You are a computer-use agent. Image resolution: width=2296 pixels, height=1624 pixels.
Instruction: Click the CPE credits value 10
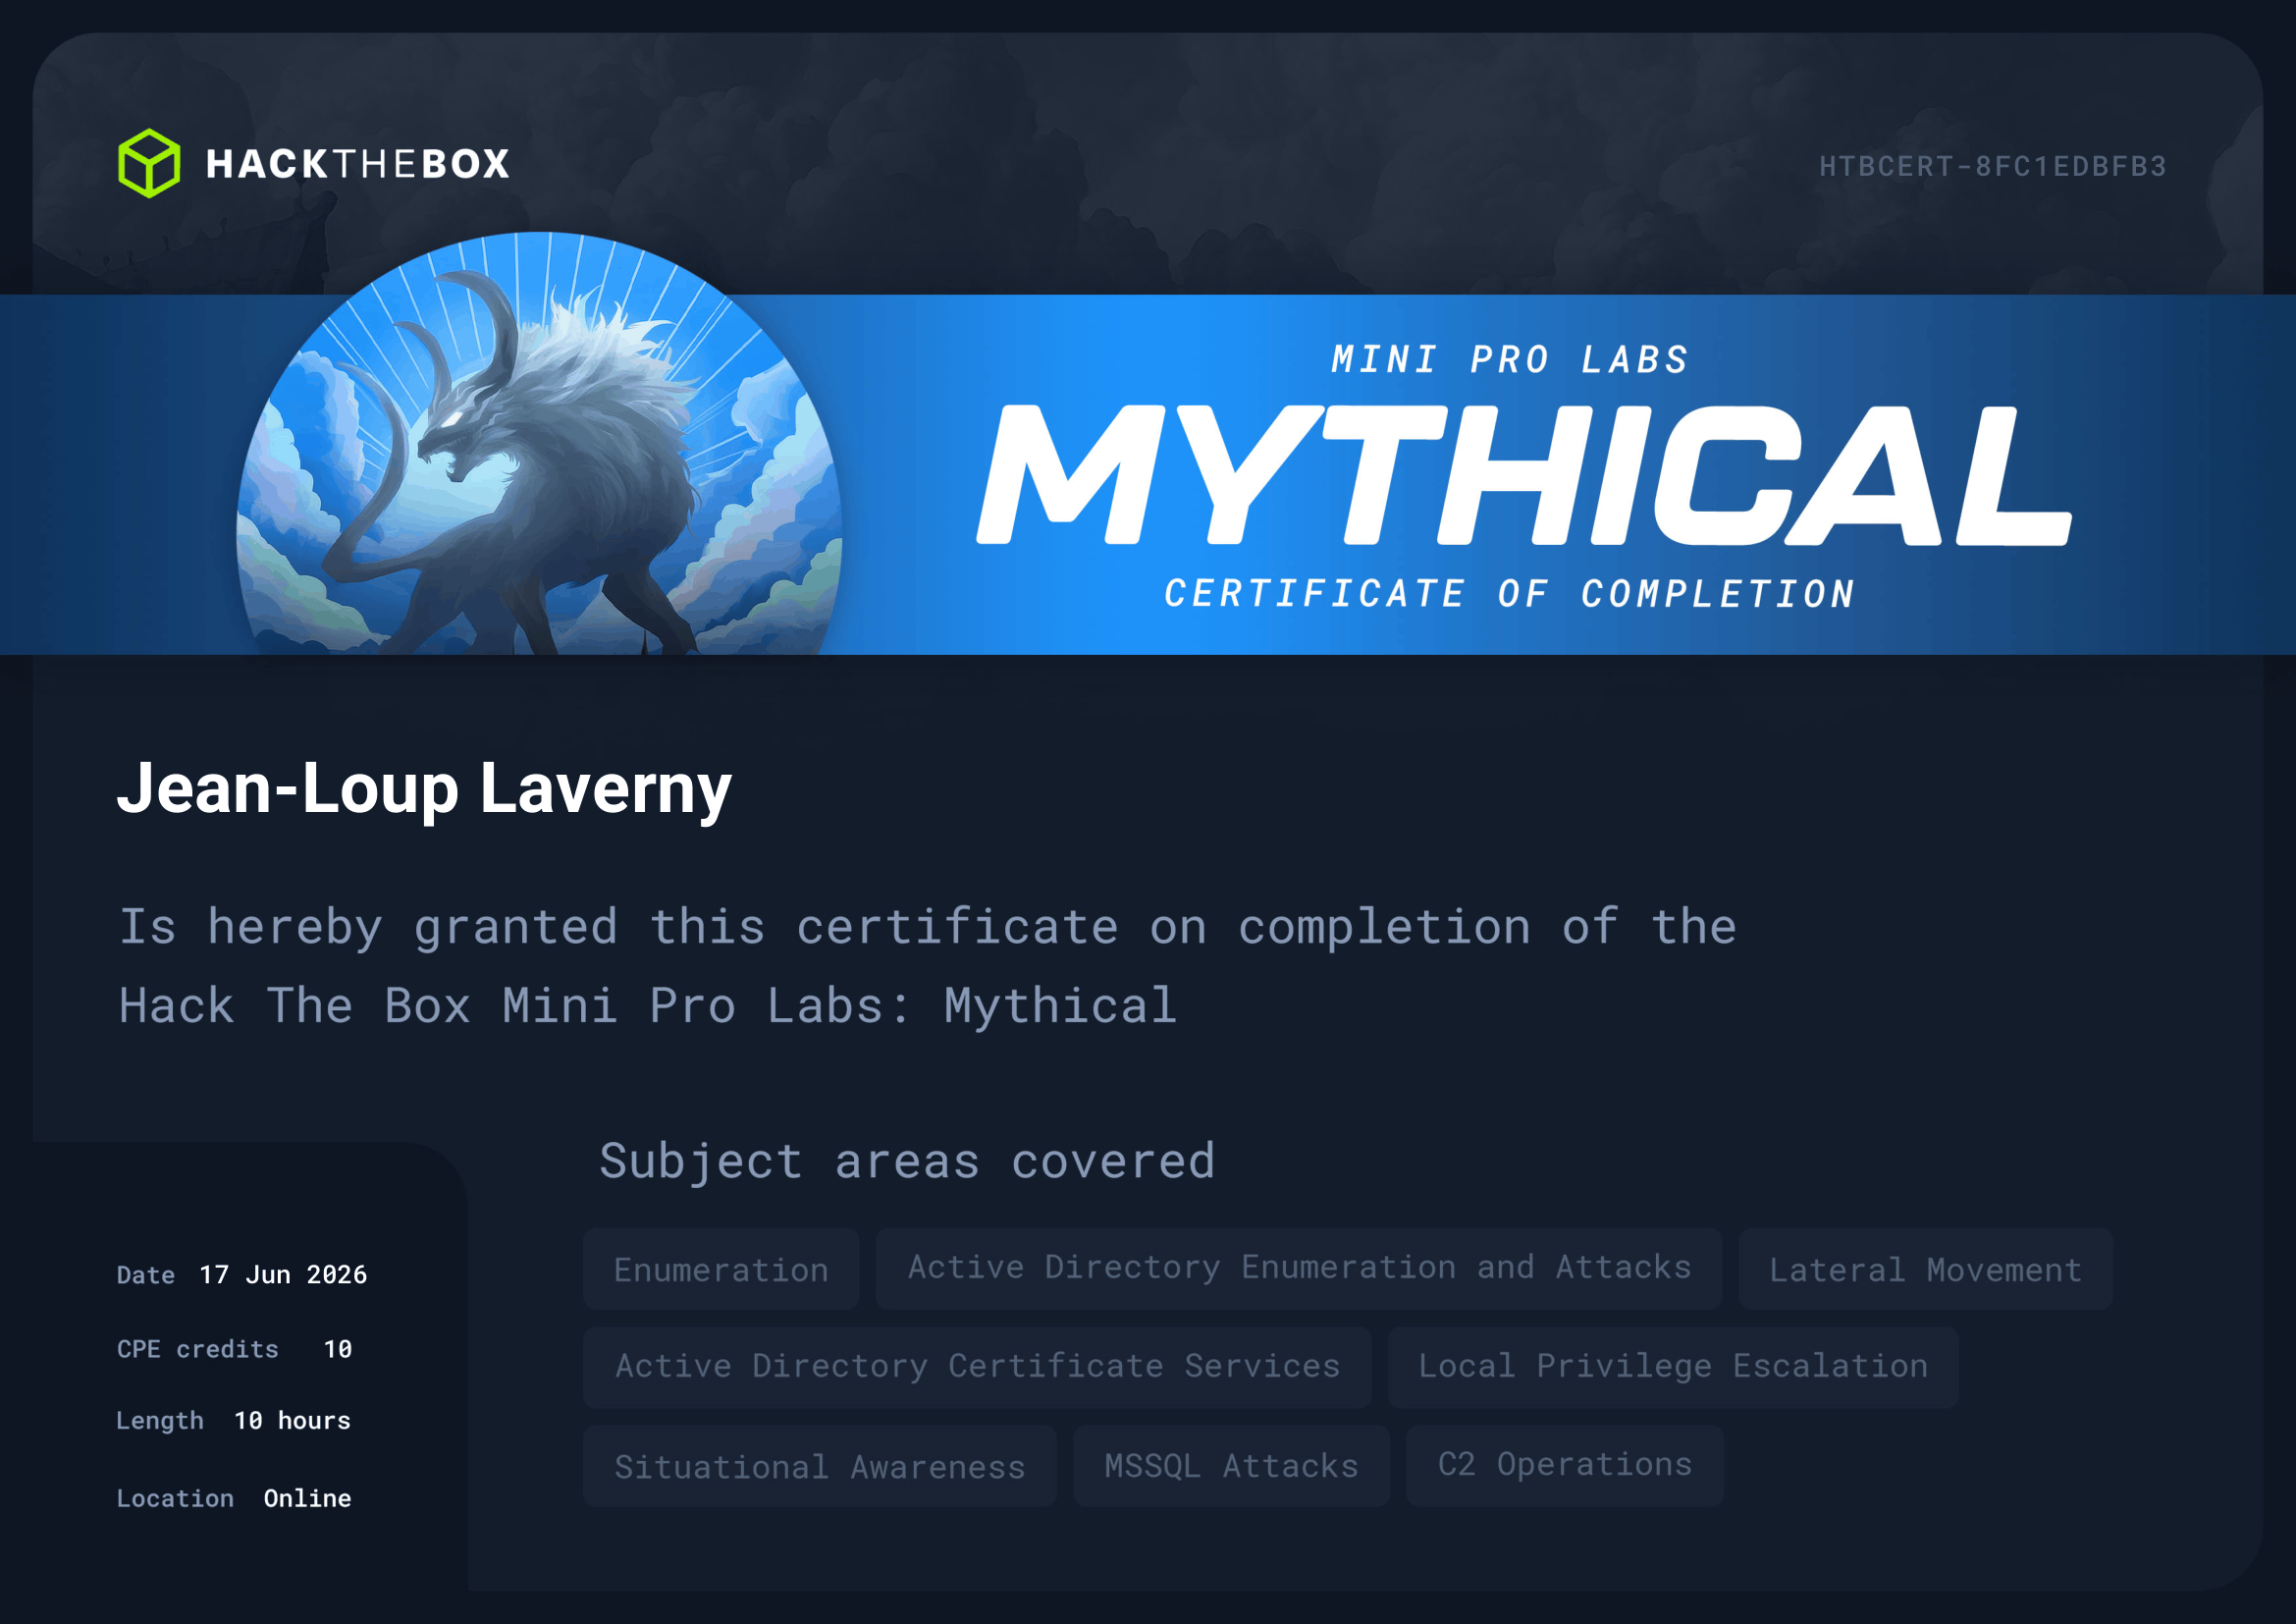click(338, 1349)
